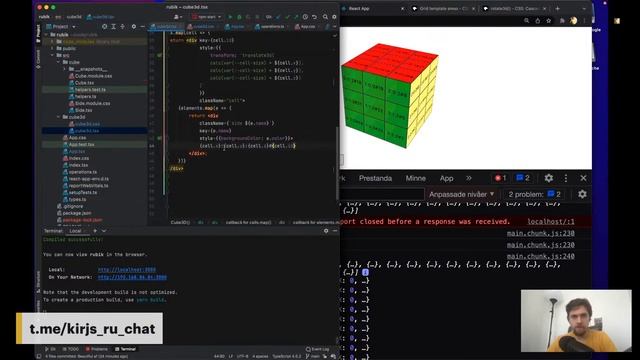Viewport: 640px width, 360px height.
Task: Open npm start run configuration dropdown
Action: 207,17
